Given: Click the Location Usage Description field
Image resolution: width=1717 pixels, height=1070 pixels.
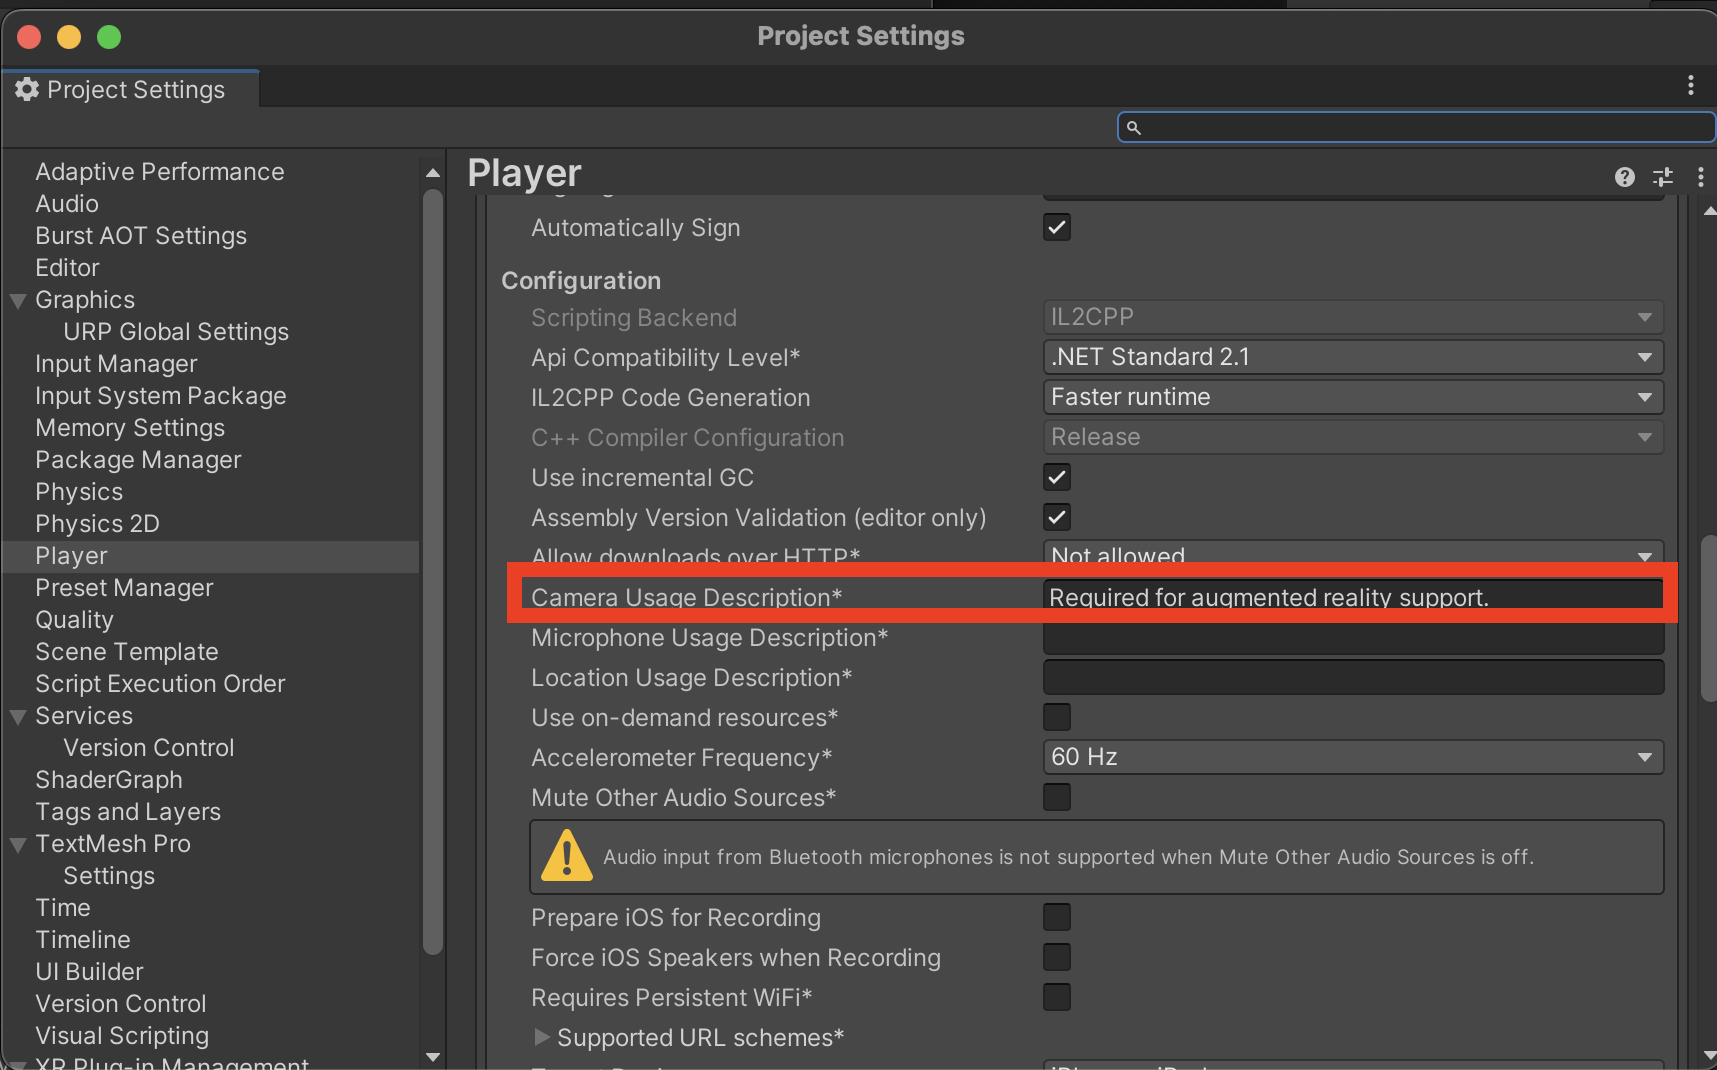Looking at the screenshot, I should (x=1353, y=677).
